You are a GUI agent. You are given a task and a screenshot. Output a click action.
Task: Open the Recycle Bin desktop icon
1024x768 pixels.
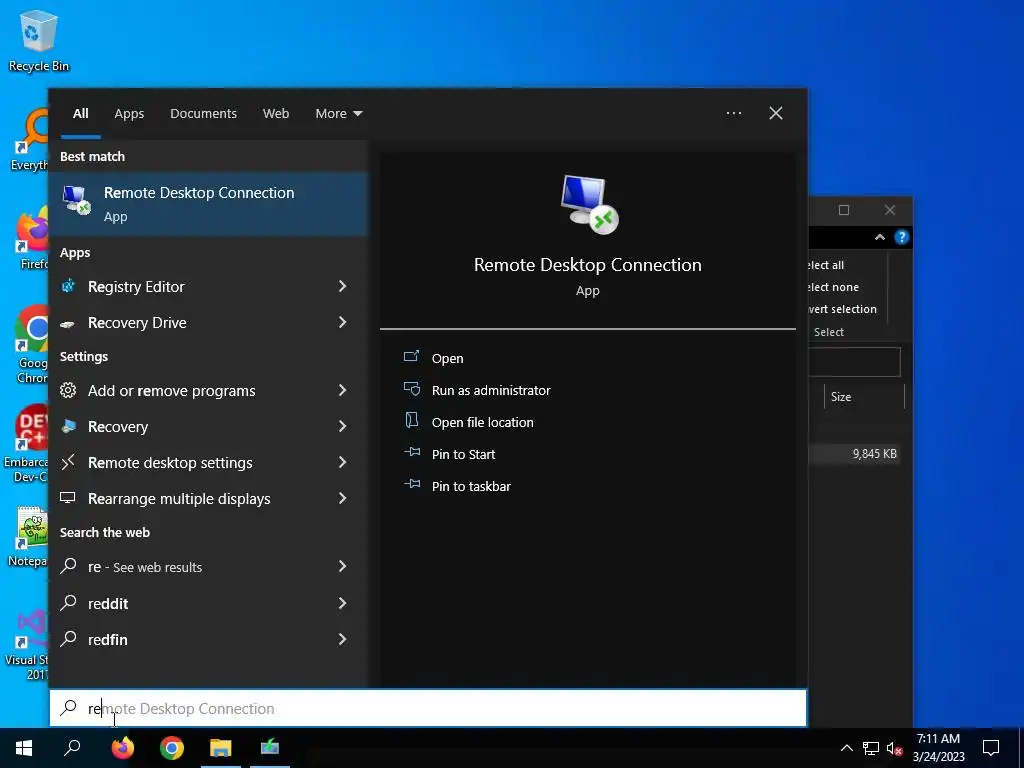click(x=39, y=40)
